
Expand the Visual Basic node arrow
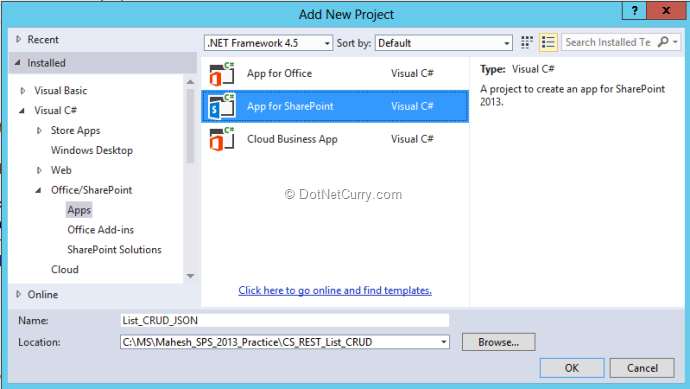tap(23, 91)
